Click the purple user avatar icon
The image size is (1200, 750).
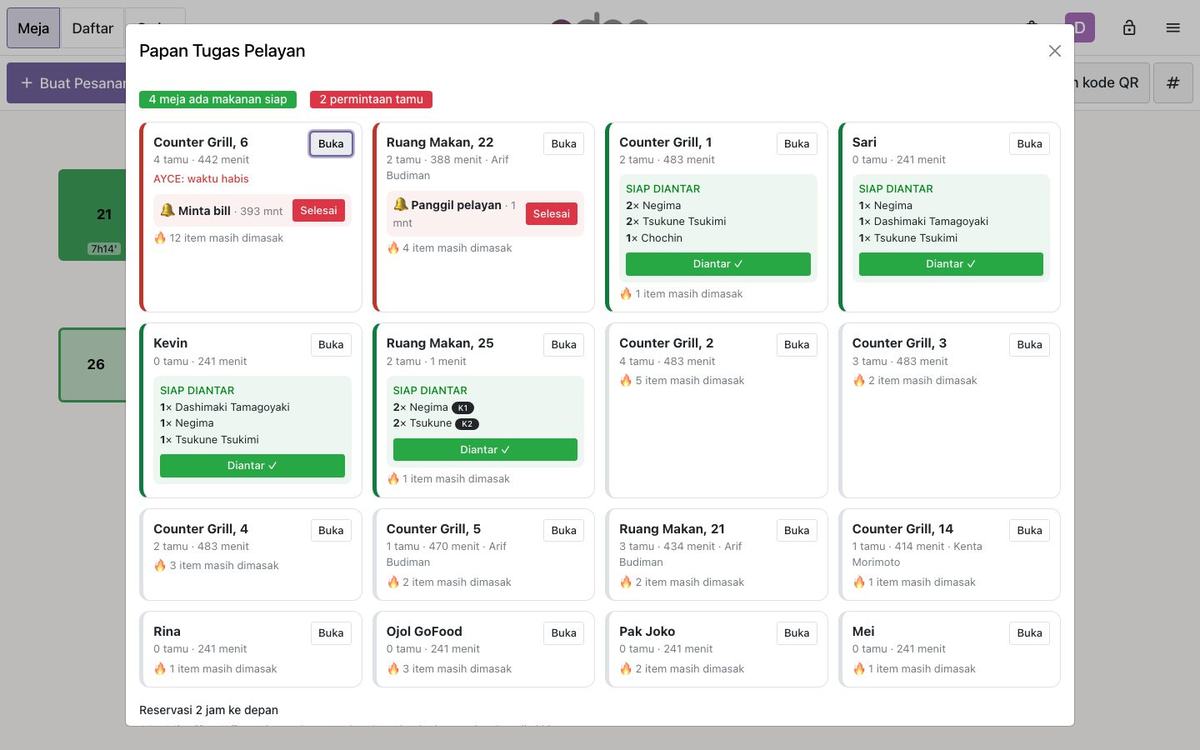coord(1080,28)
